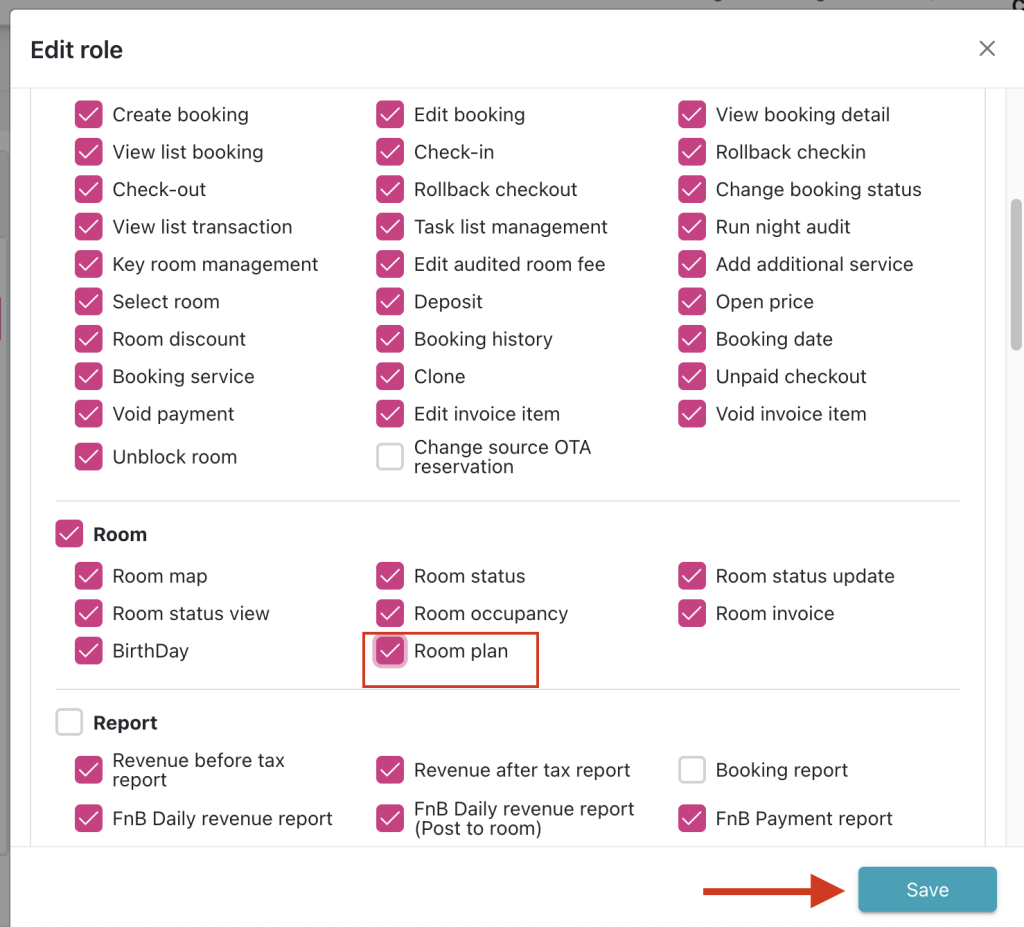Toggle the Unpaid checkout checkbox
This screenshot has height=927, width=1024.
coord(692,377)
